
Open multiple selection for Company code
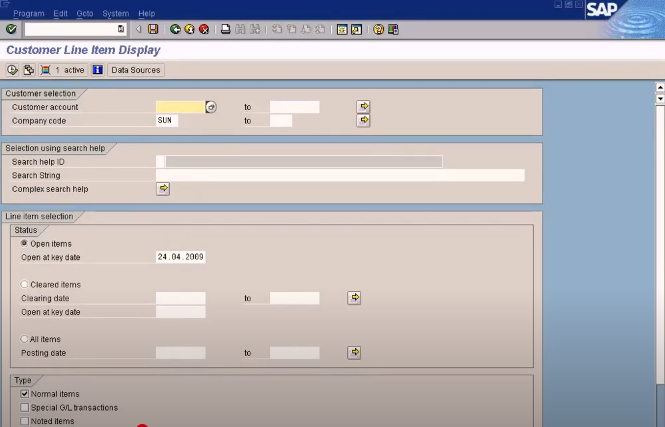363,120
